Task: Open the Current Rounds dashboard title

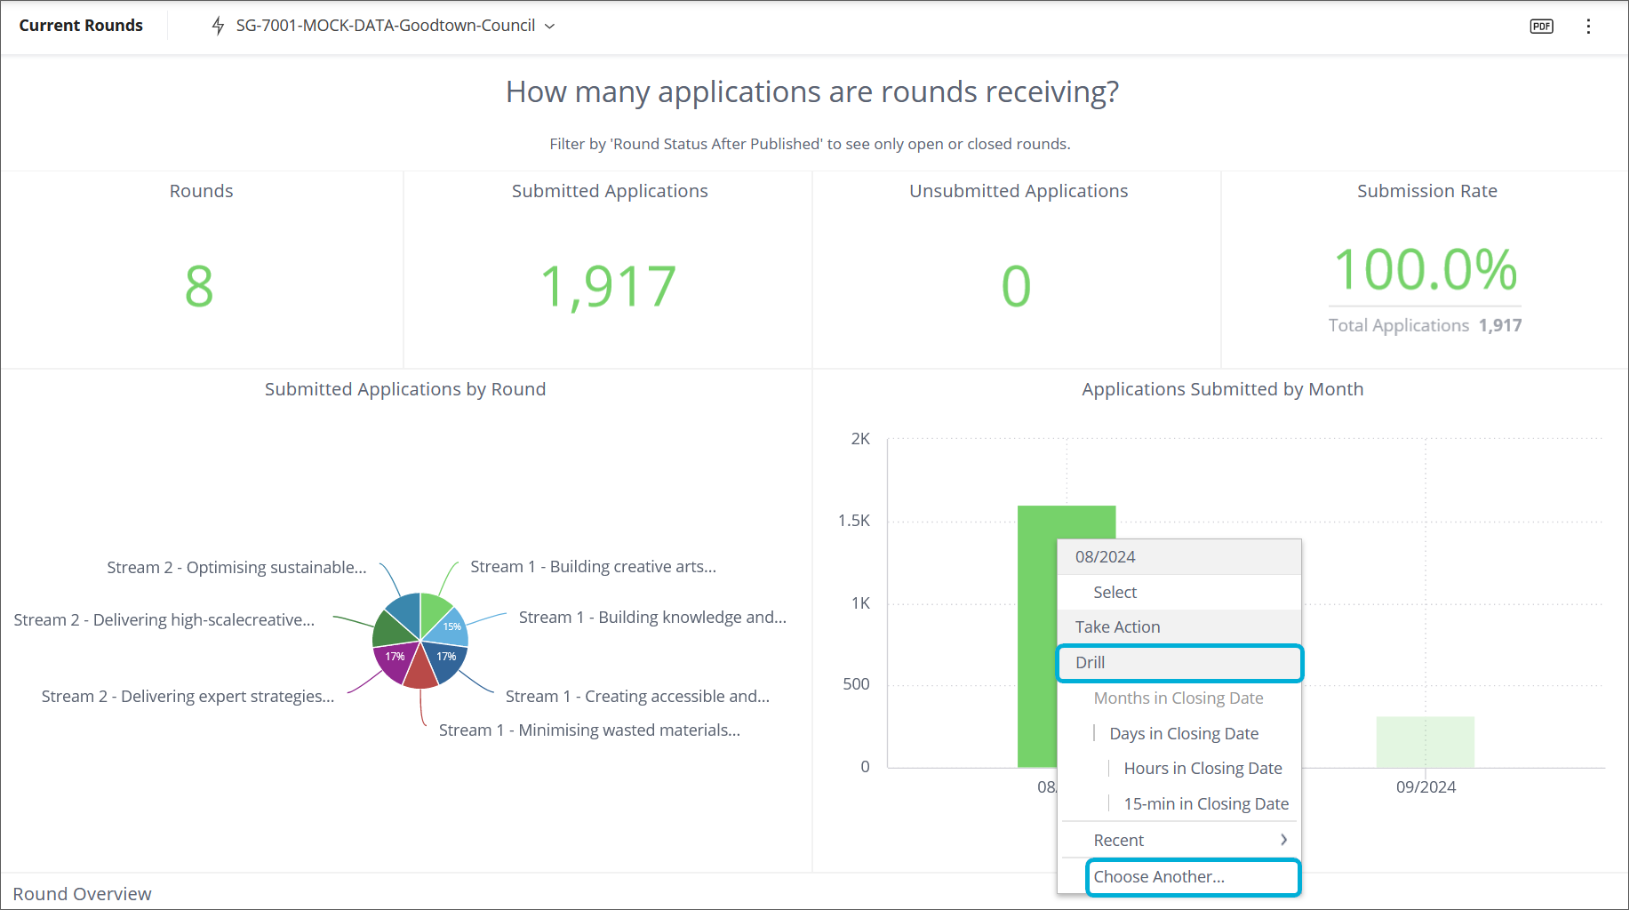Action: pos(81,26)
